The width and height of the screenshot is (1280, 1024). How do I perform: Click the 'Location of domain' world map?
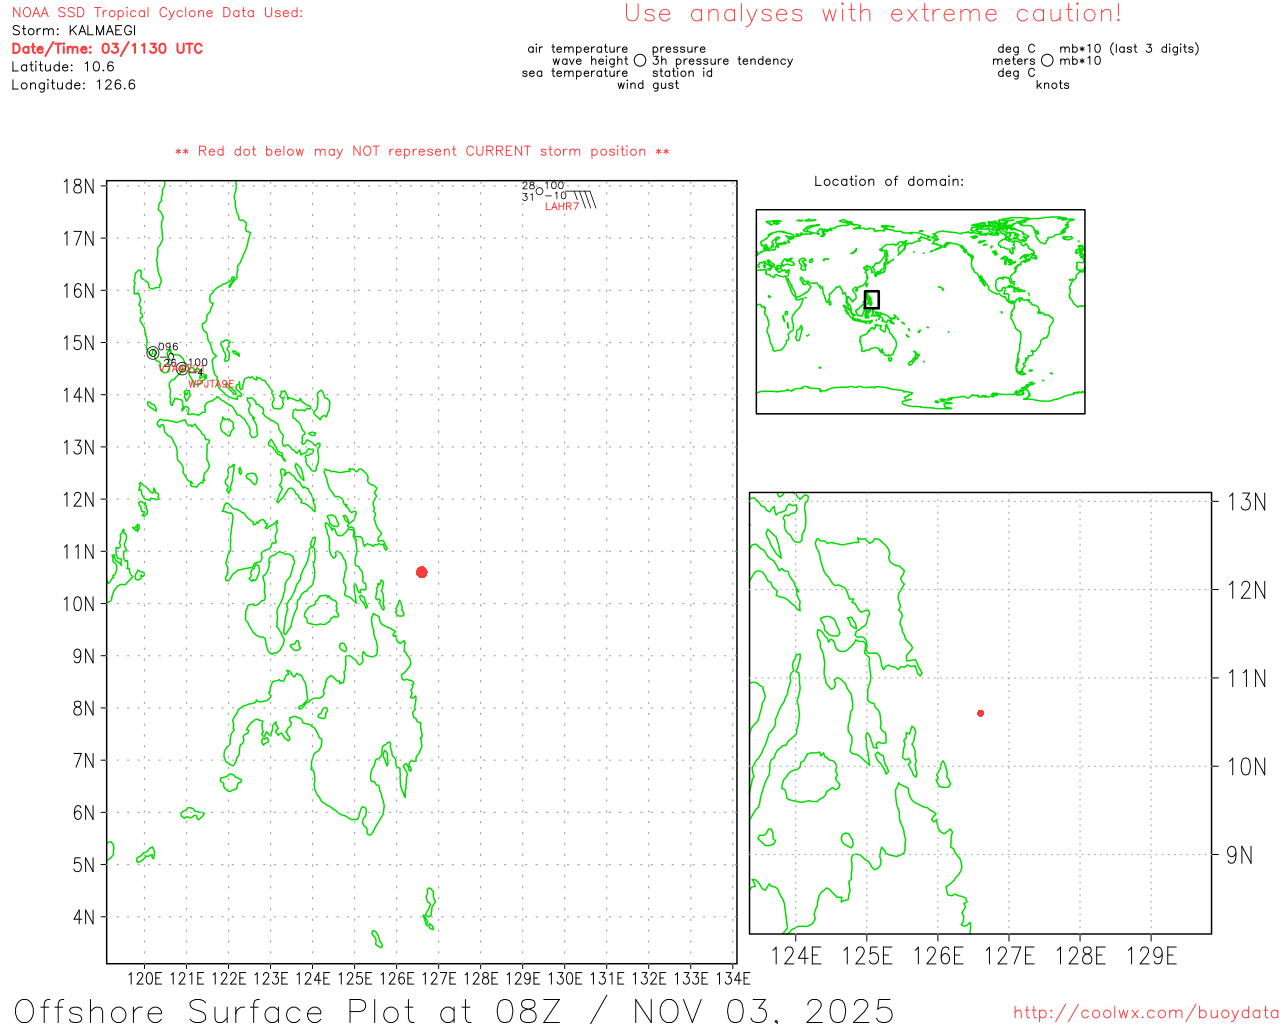point(920,311)
